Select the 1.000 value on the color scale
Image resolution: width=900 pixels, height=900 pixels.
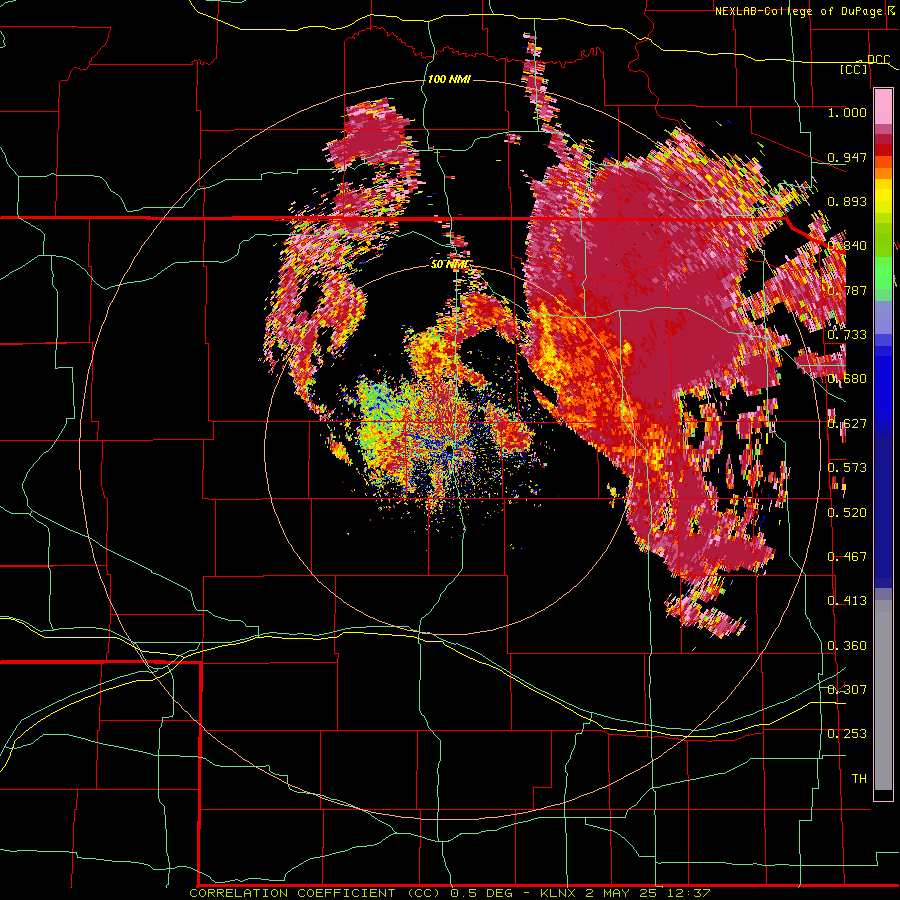847,112
